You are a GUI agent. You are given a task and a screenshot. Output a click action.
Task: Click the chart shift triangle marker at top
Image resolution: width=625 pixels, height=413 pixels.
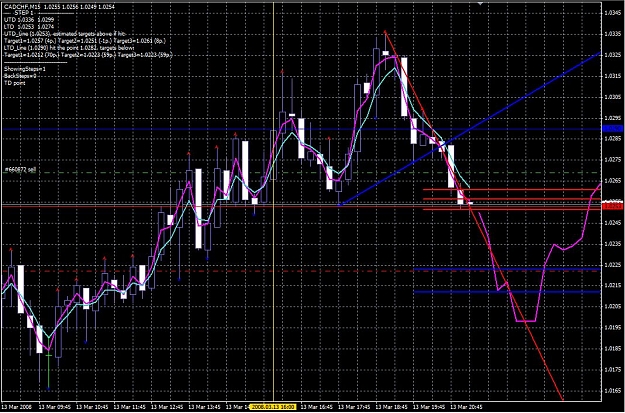pos(480,3)
